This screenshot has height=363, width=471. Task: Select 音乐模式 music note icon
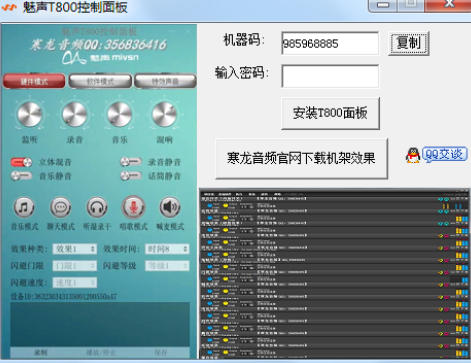pyautogui.click(x=24, y=207)
